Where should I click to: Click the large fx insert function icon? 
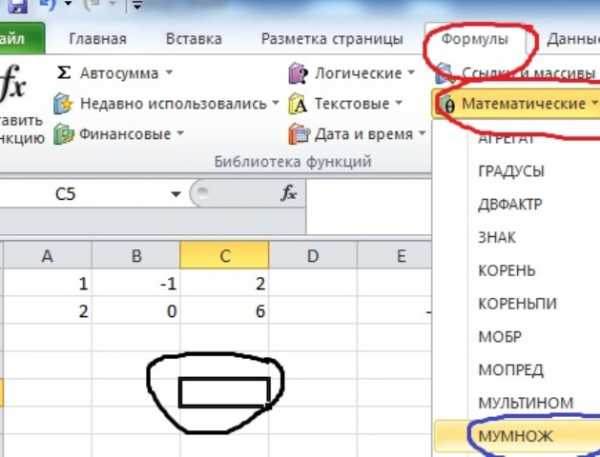click(13, 83)
